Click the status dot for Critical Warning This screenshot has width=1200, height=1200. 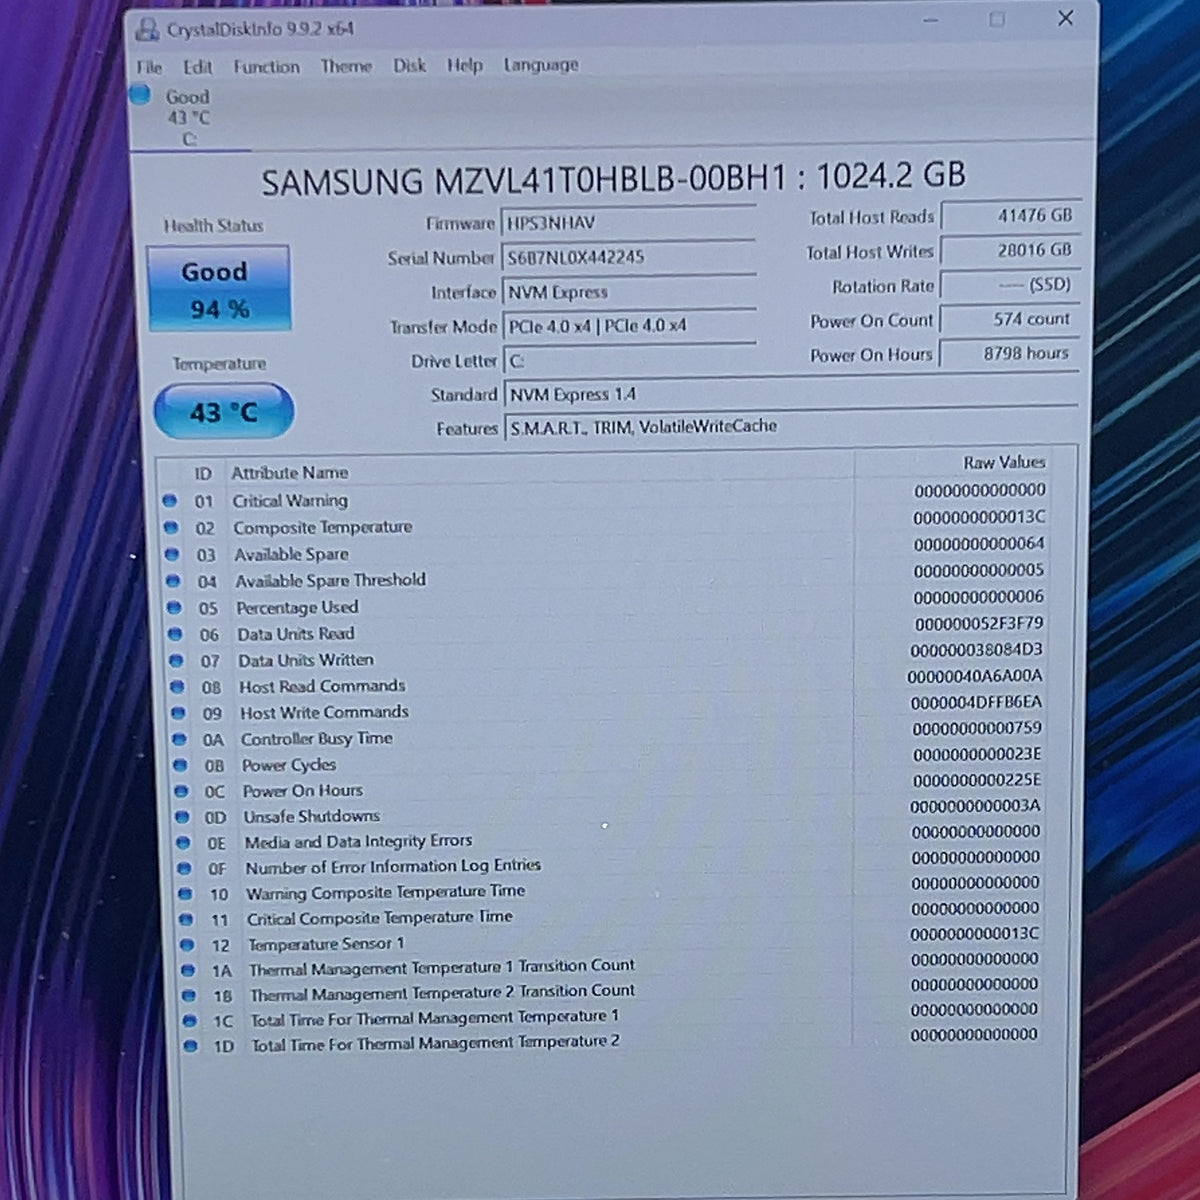pos(170,500)
